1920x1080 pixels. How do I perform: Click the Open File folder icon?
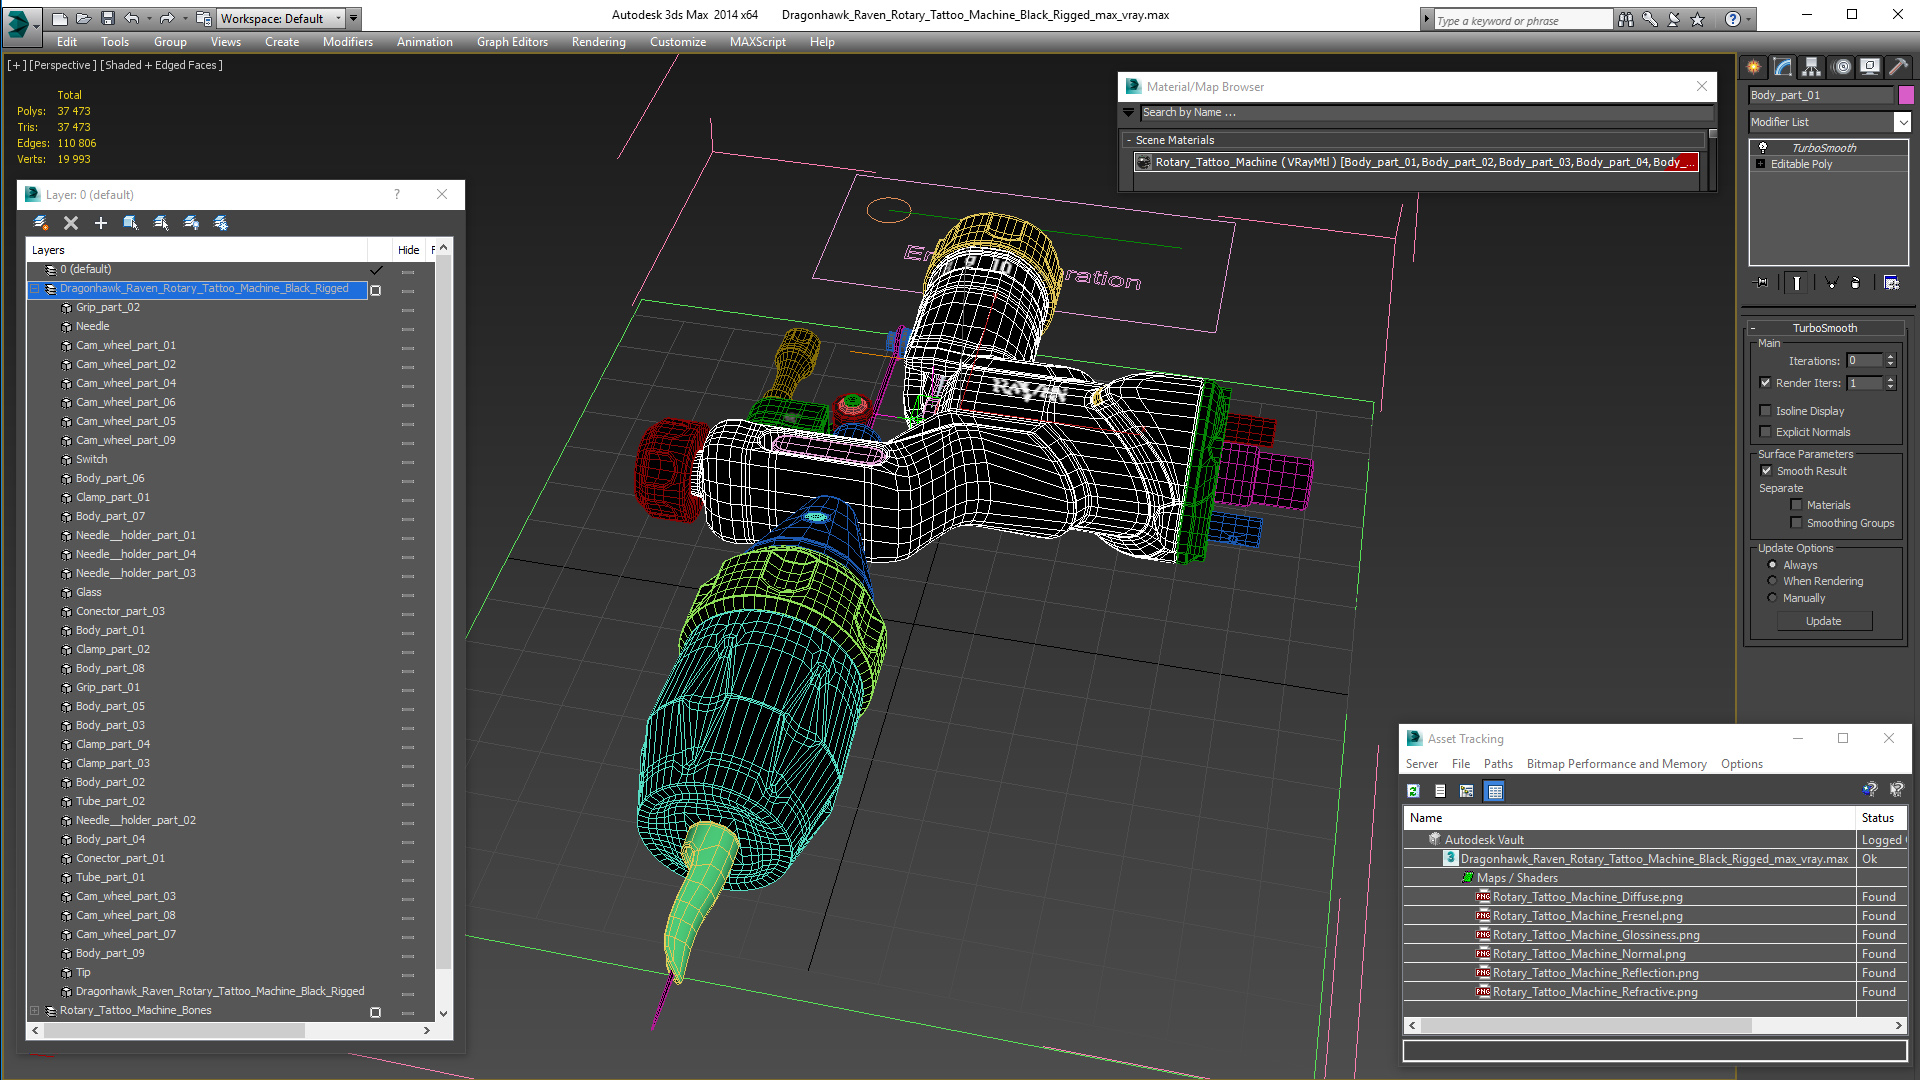[x=84, y=18]
